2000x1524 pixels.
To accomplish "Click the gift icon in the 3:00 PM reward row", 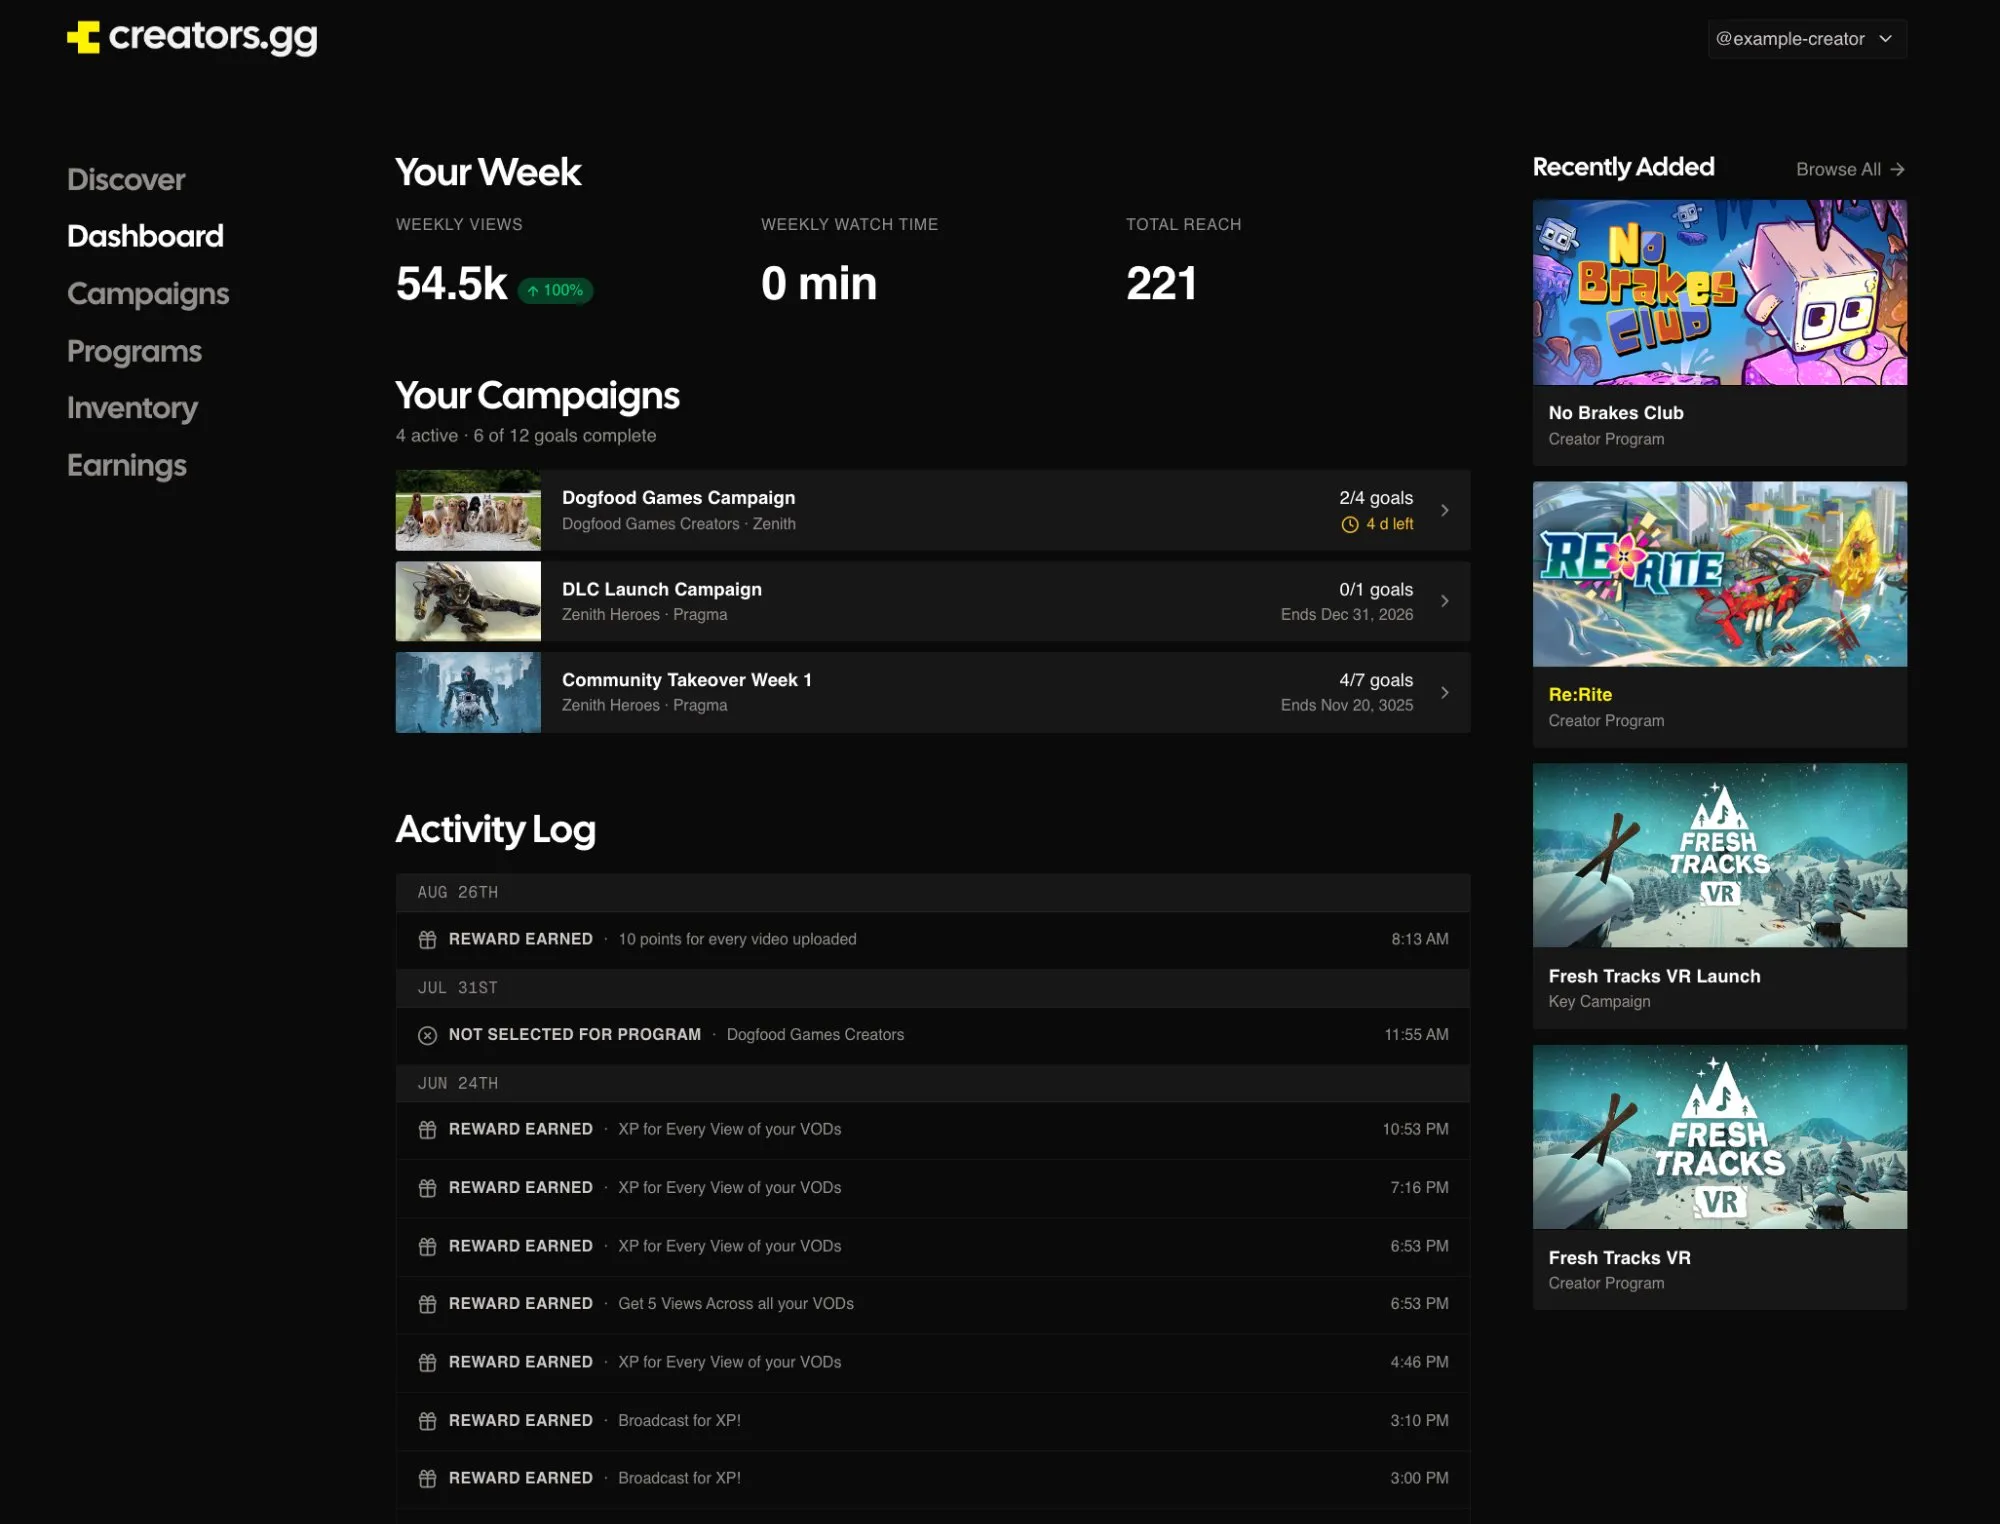I will tap(427, 1478).
